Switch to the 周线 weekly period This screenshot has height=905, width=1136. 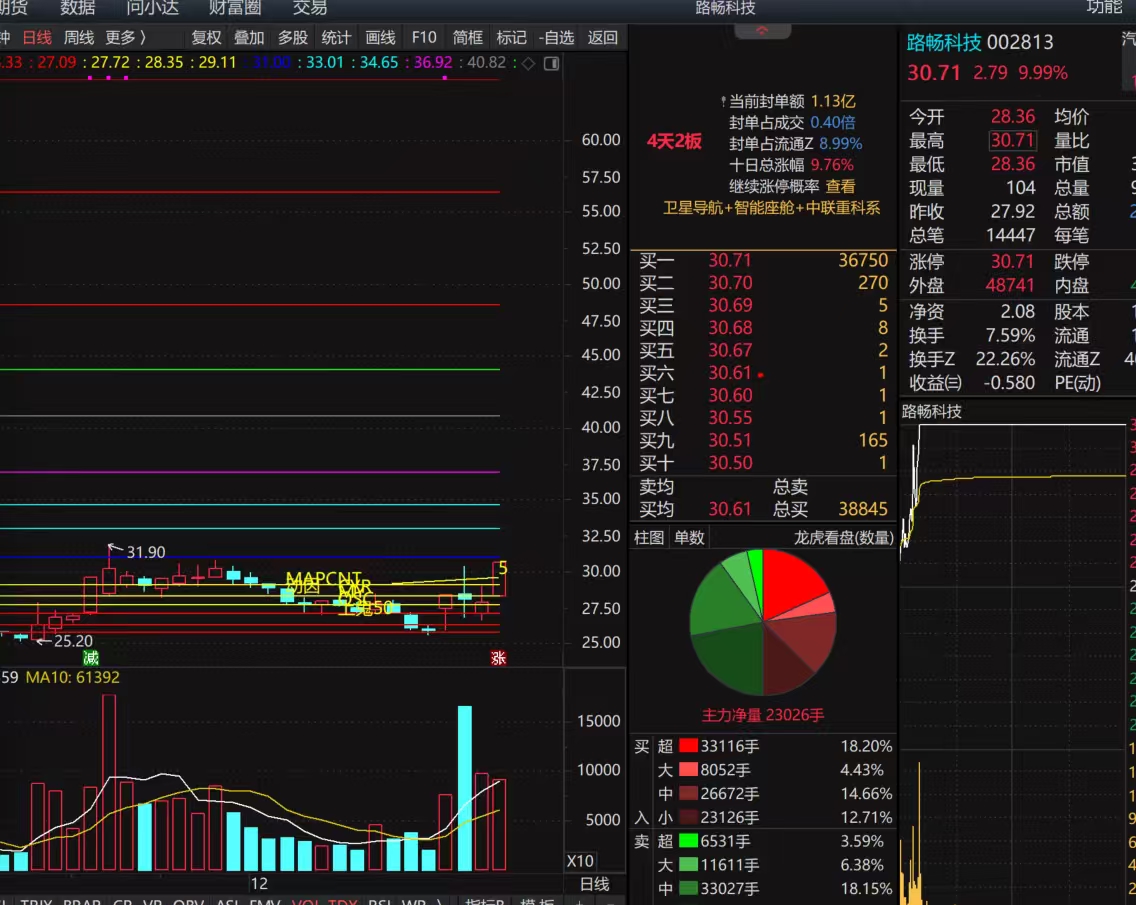point(79,38)
